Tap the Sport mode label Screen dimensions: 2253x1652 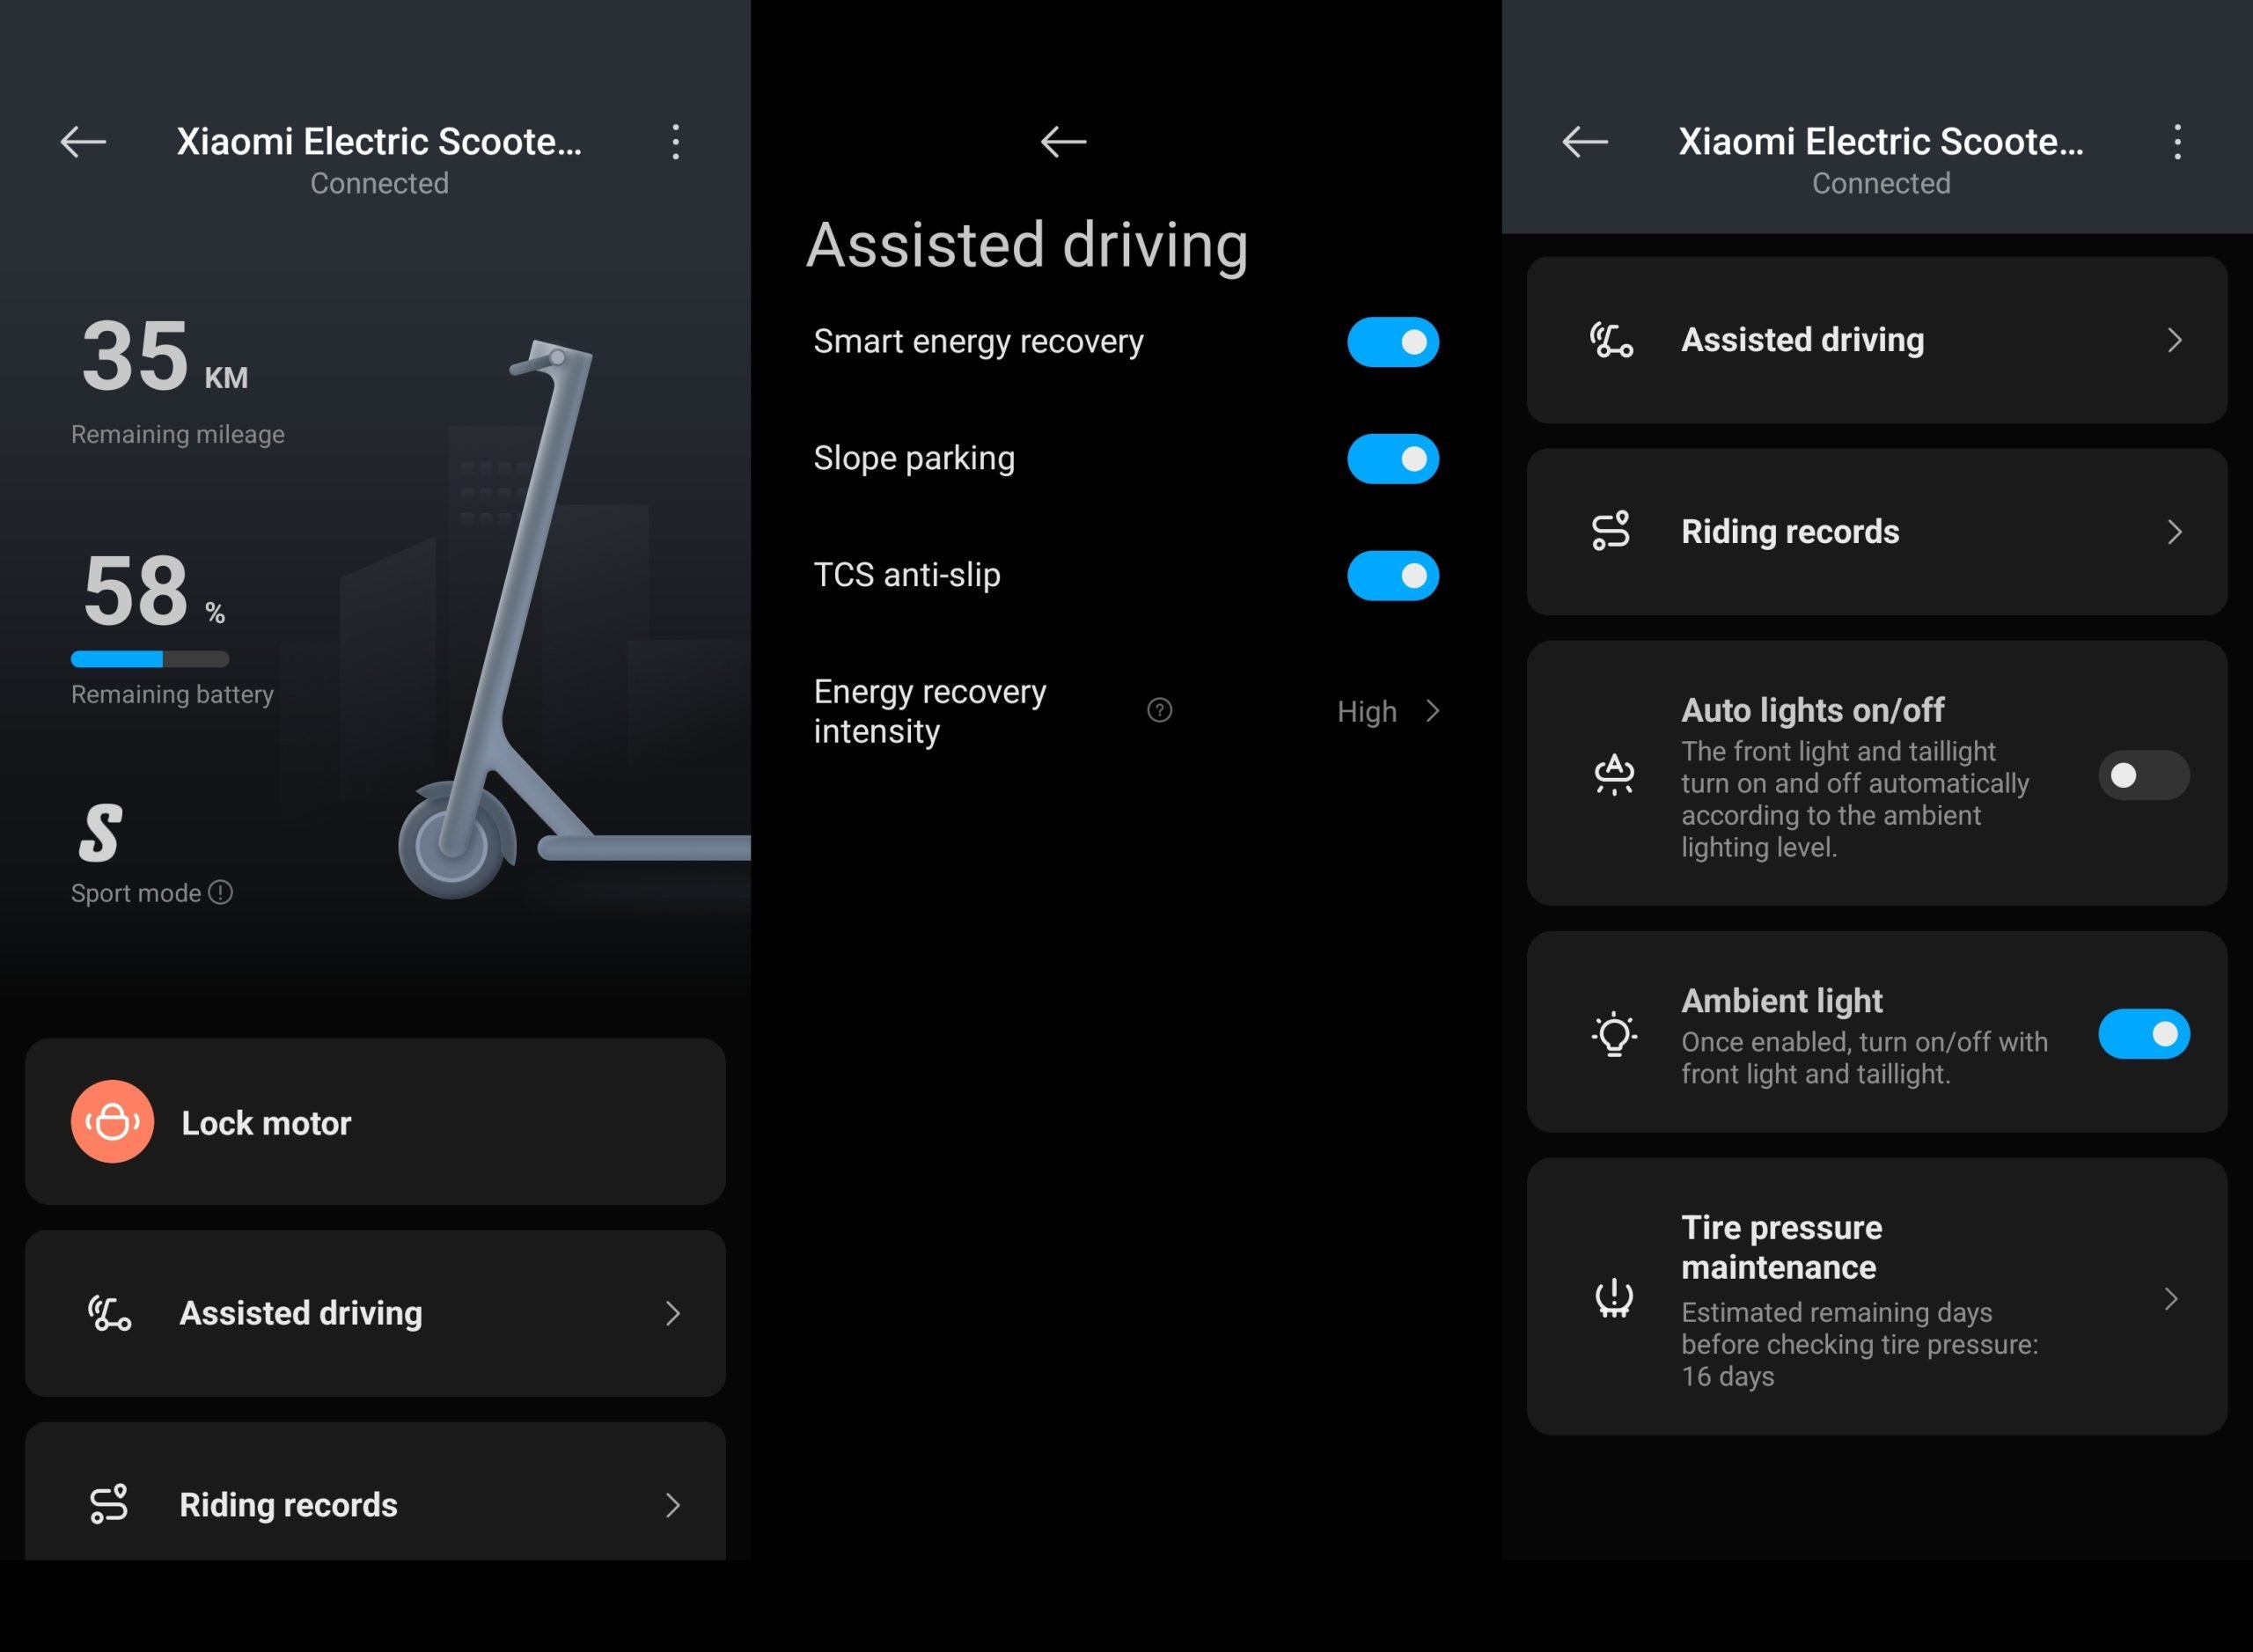(x=136, y=893)
